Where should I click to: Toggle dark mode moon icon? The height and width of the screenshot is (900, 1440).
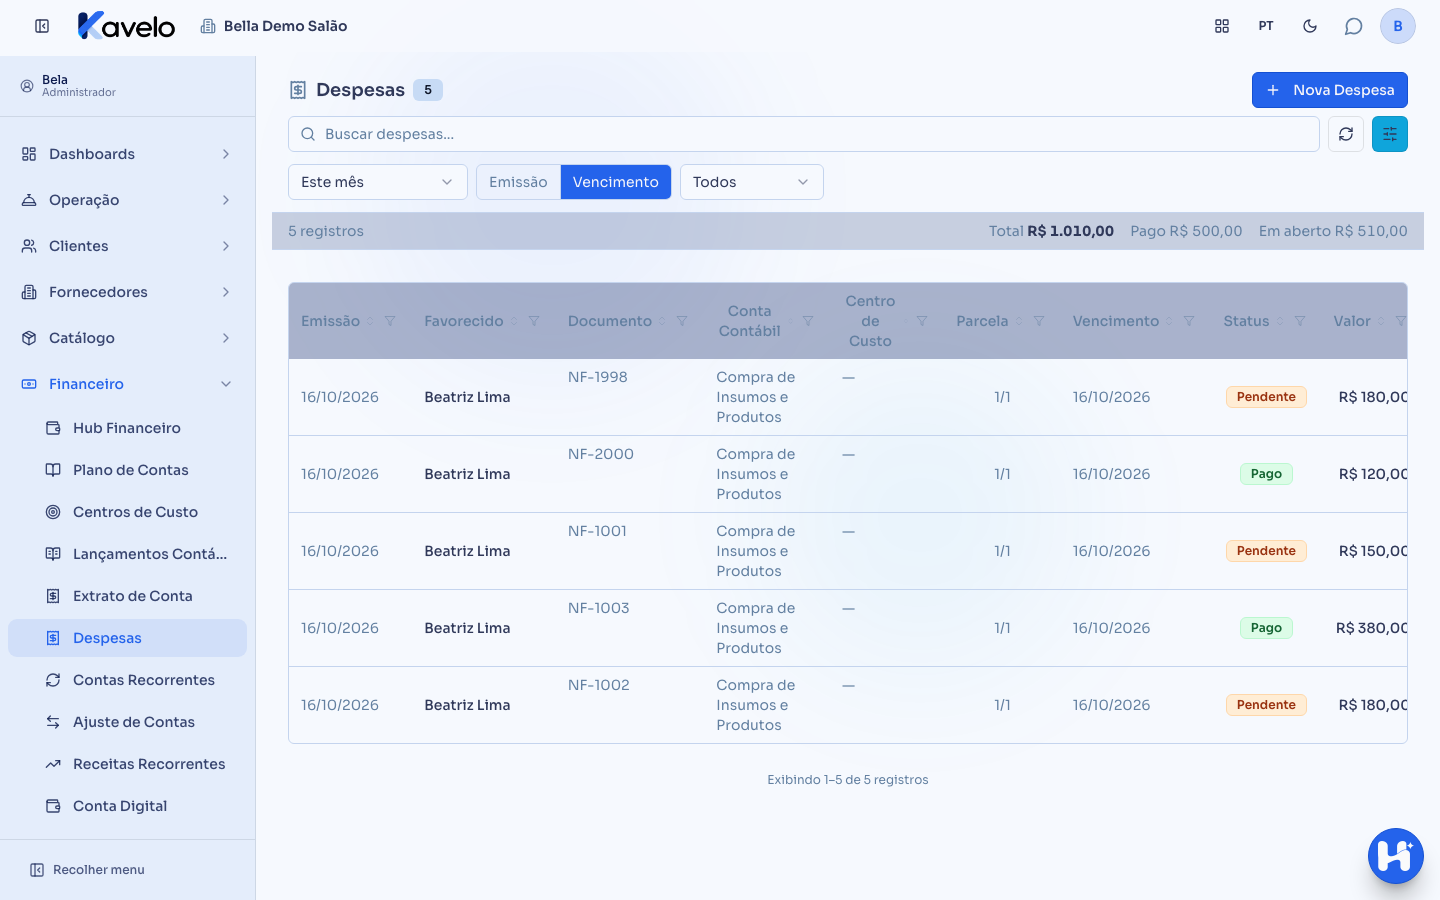click(1310, 26)
